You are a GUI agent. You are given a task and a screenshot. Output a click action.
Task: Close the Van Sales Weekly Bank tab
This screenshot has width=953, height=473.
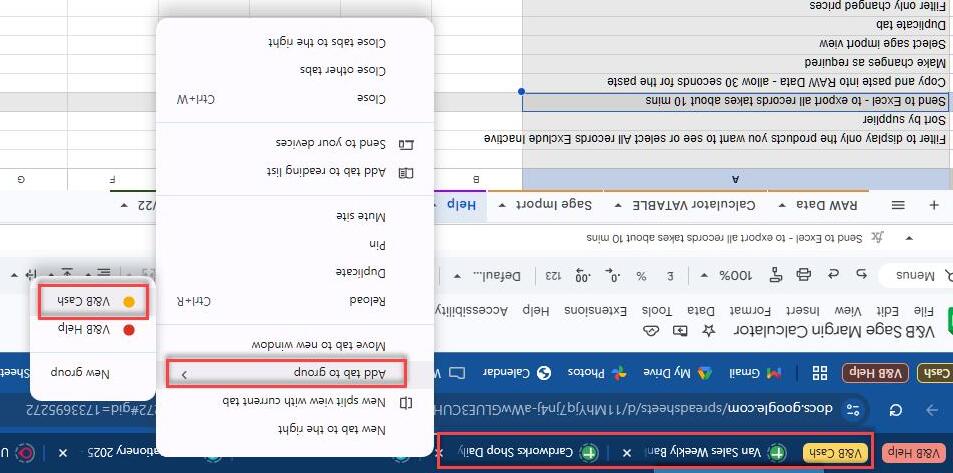[627, 453]
